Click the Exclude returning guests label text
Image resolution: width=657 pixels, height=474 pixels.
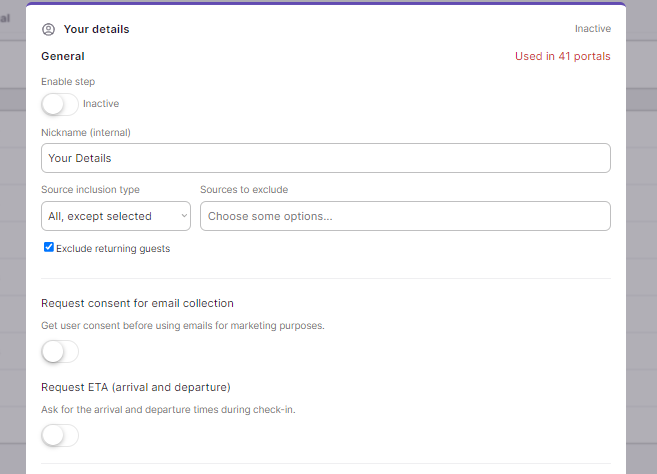(113, 249)
